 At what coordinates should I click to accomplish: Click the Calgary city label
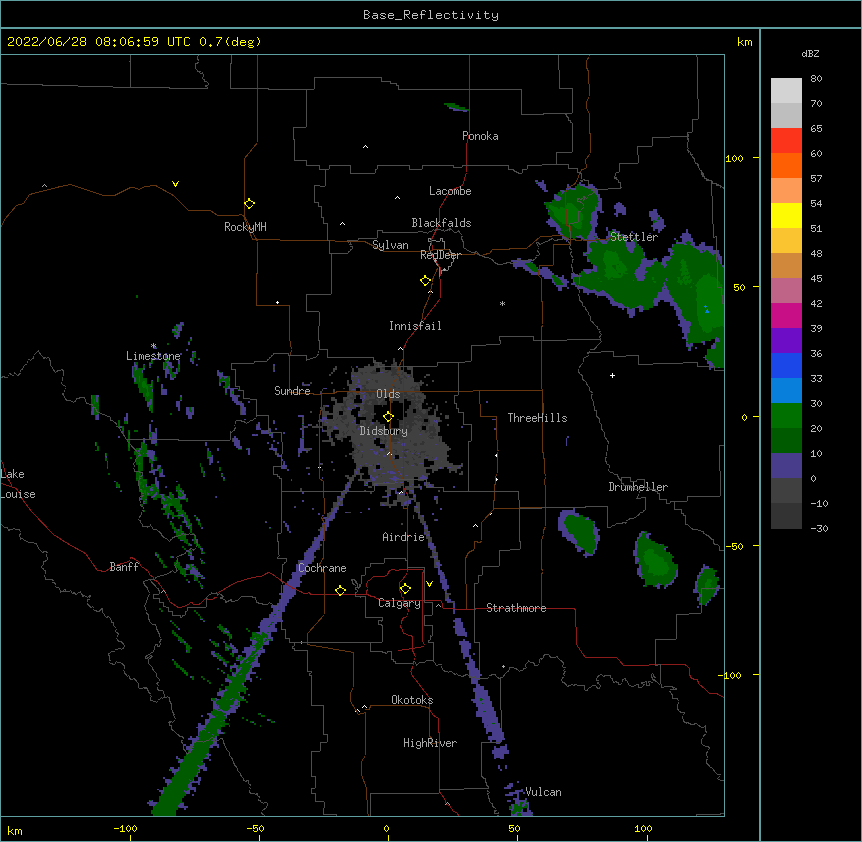click(x=399, y=603)
